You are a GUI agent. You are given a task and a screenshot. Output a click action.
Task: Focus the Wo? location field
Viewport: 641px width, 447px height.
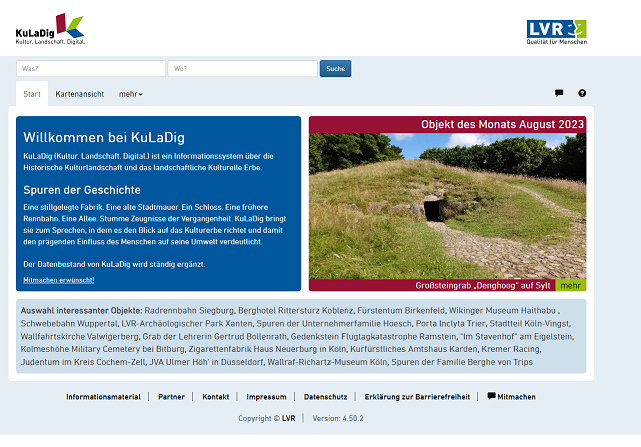click(x=242, y=69)
